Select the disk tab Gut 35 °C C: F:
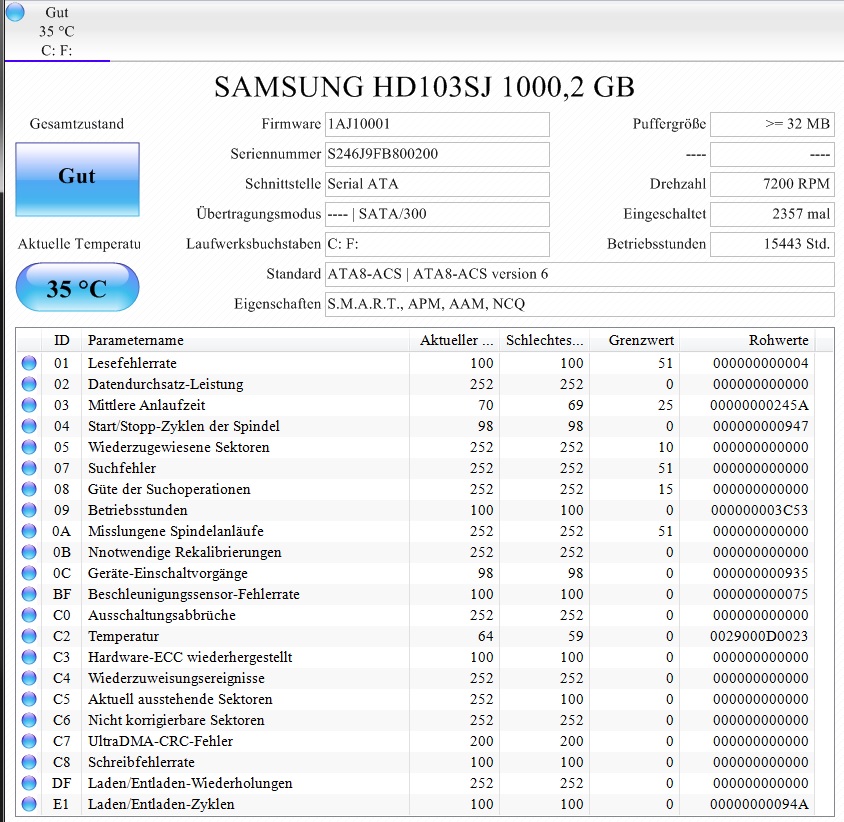Viewport: 844px width, 822px height. [57, 31]
